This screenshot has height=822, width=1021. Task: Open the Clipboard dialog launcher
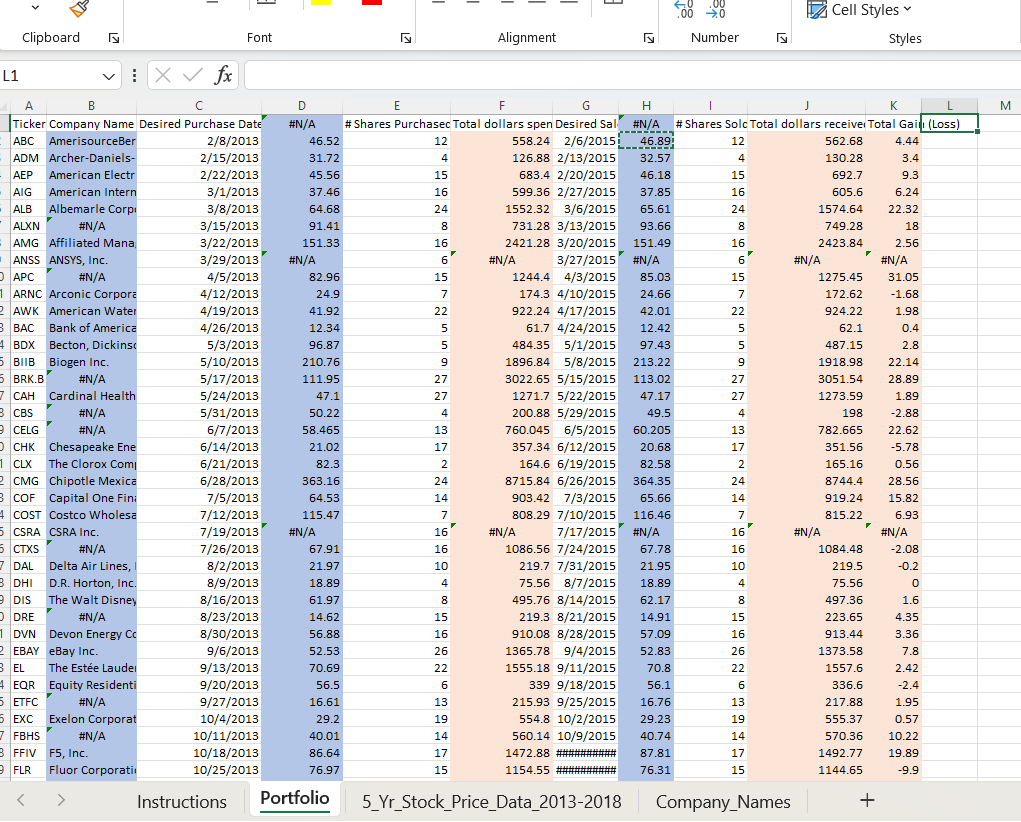click(114, 38)
